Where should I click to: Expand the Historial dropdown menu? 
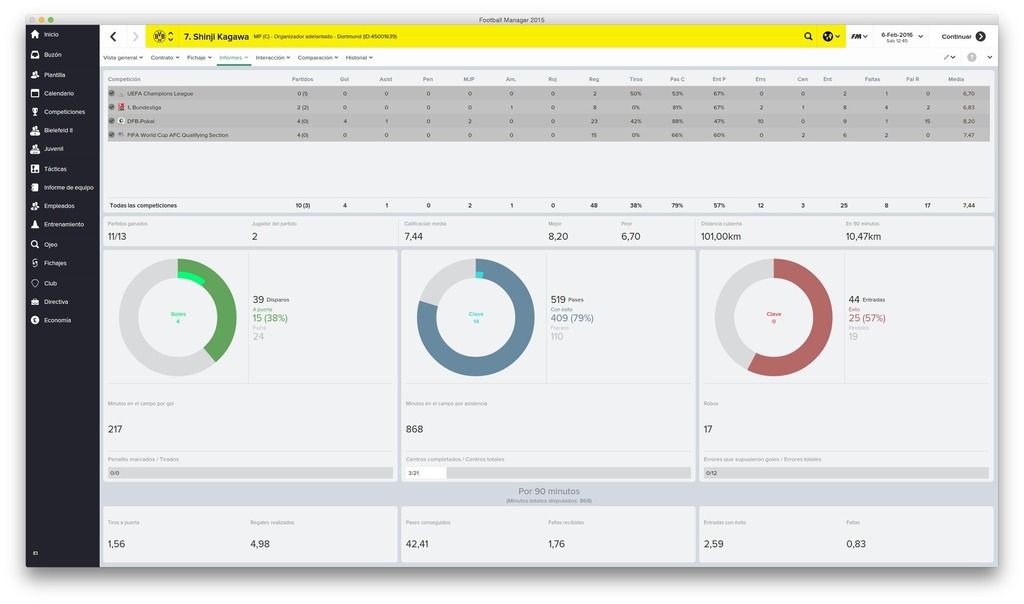[359, 57]
